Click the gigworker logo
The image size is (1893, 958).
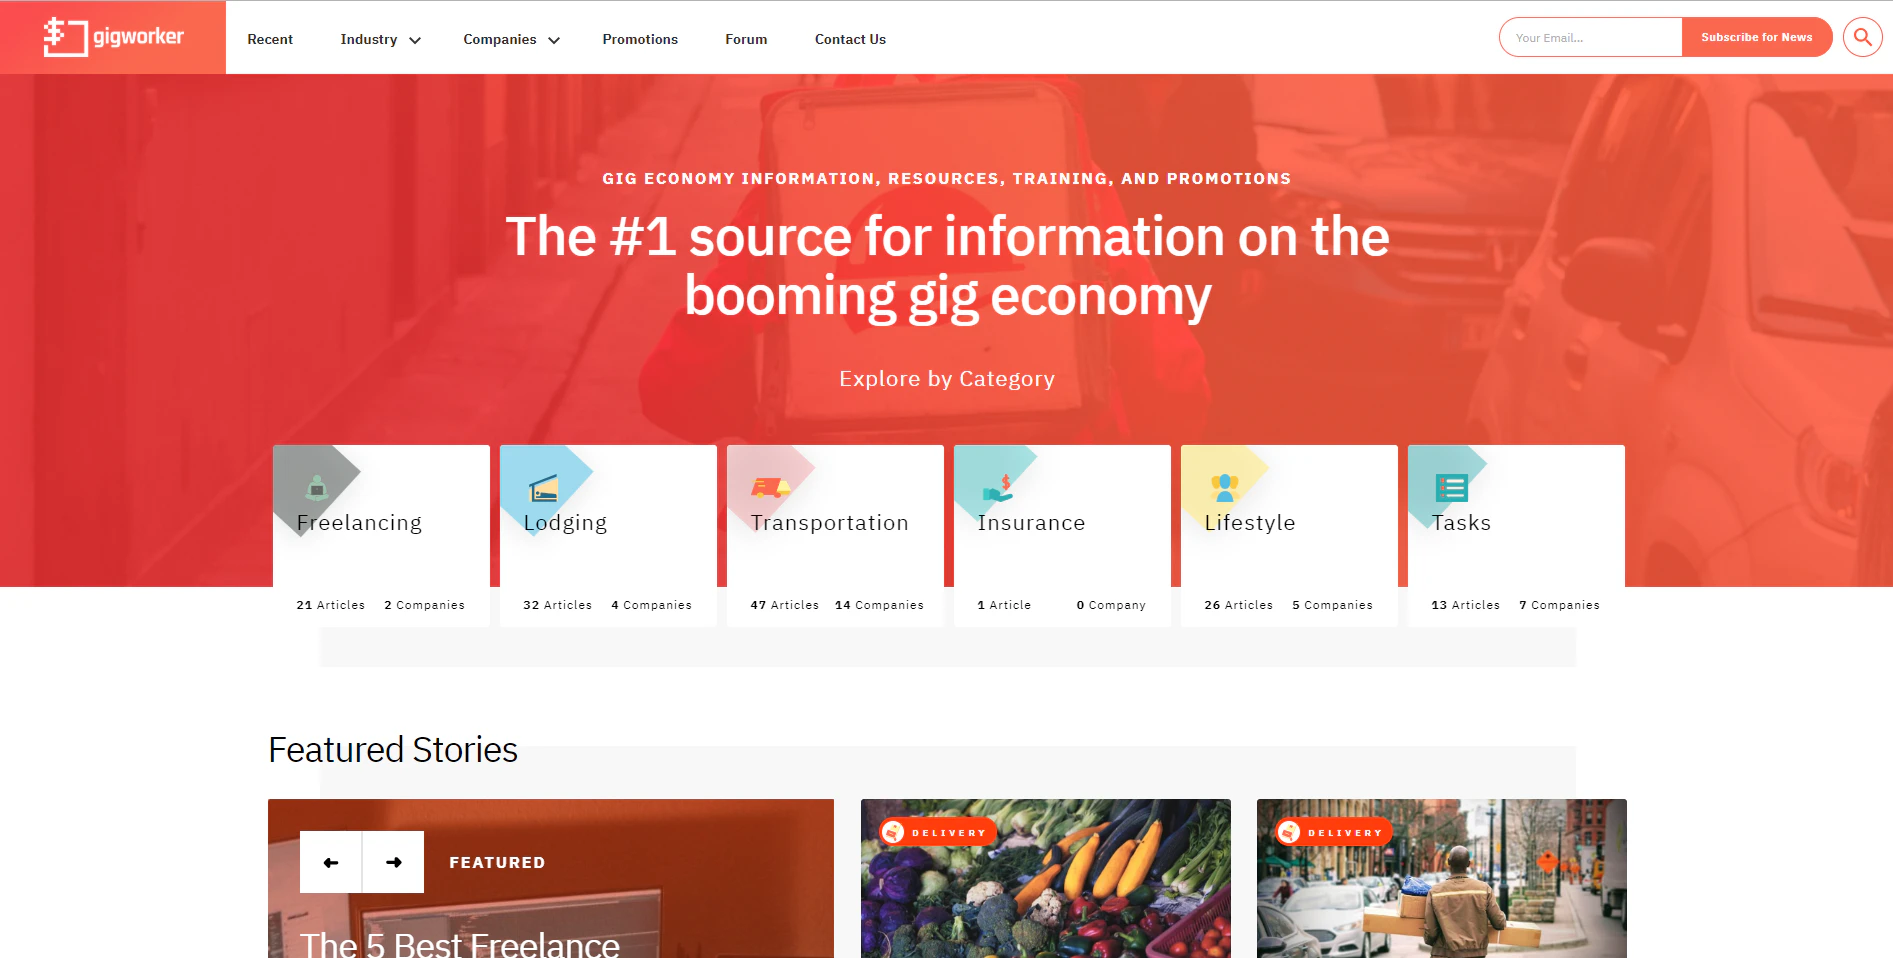[x=112, y=37]
